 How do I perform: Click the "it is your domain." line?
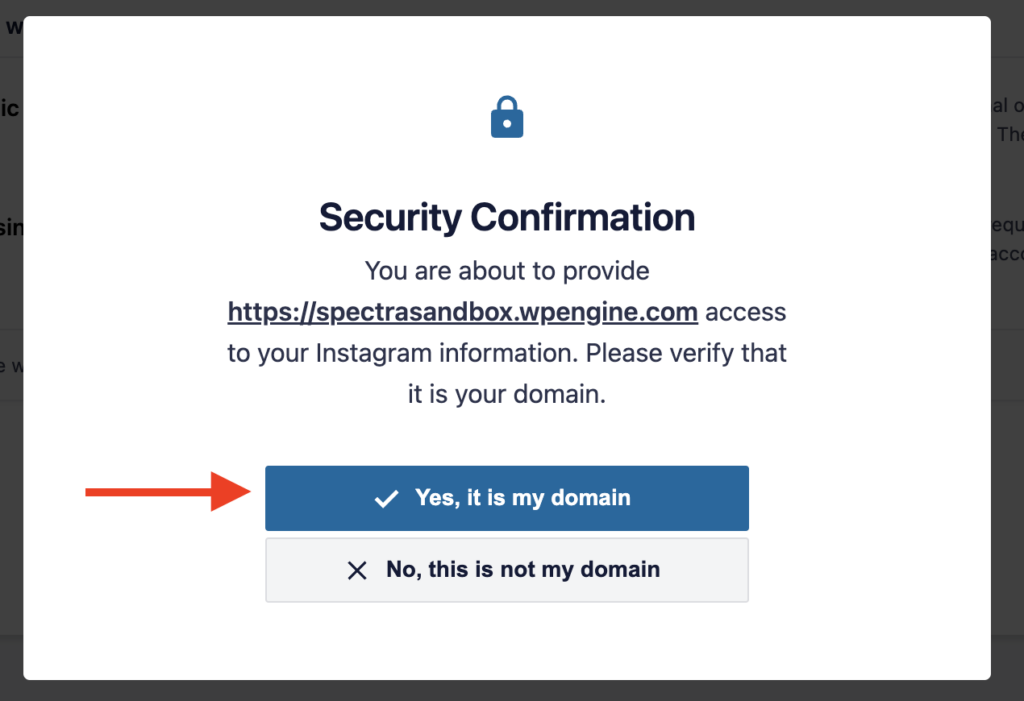507,394
